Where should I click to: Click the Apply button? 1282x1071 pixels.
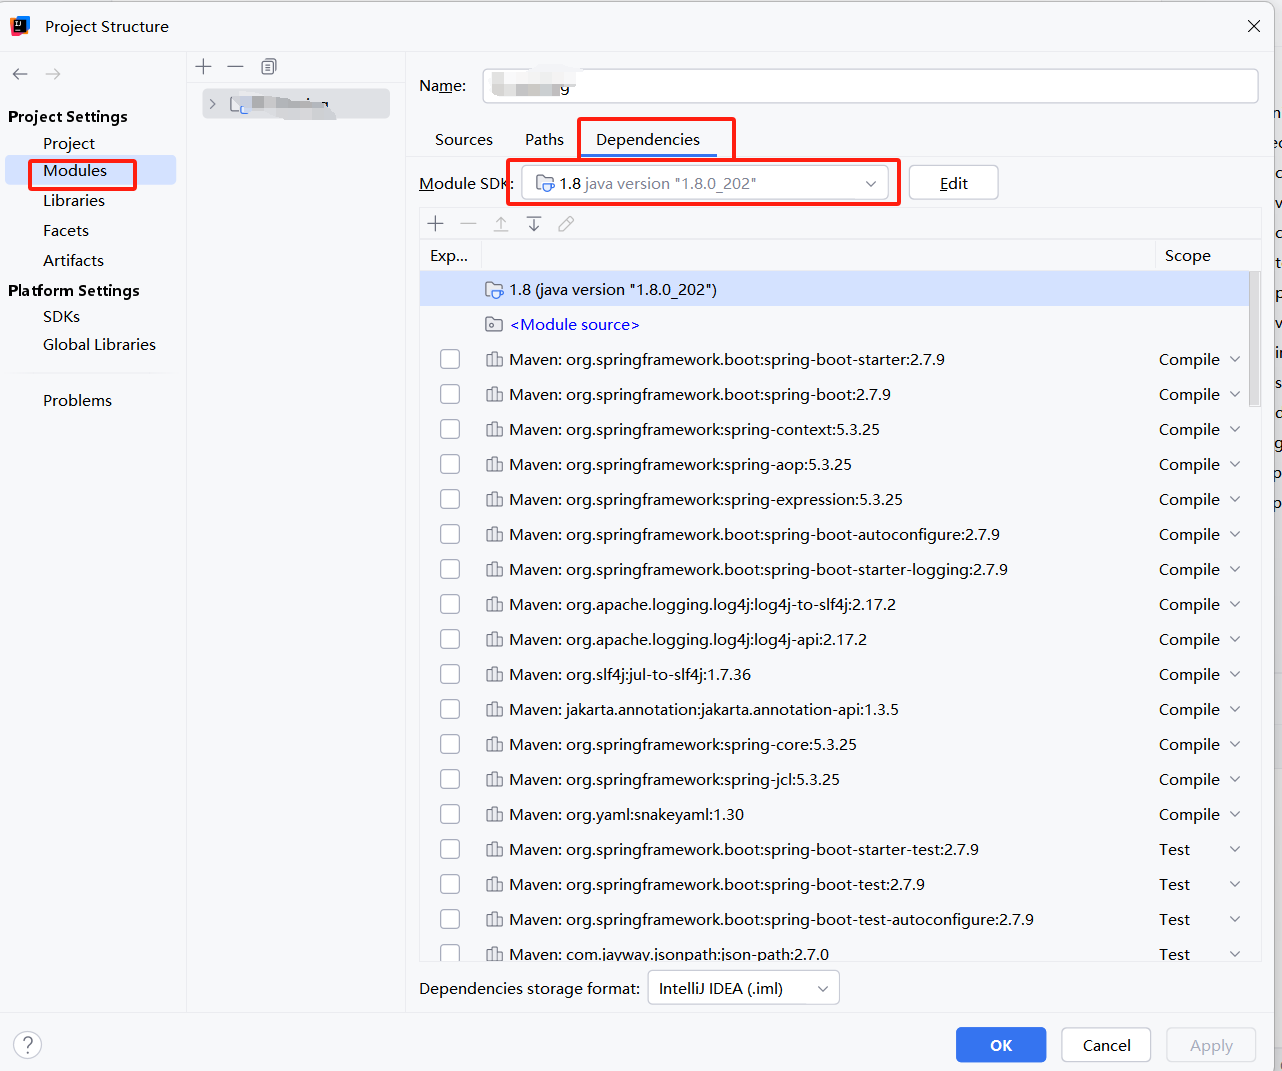point(1211,1045)
